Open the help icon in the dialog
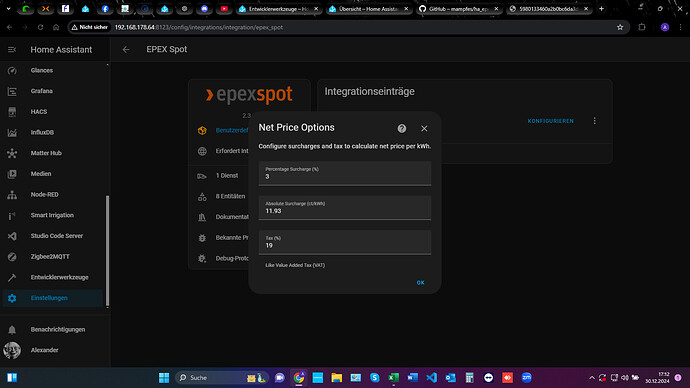 [401, 128]
